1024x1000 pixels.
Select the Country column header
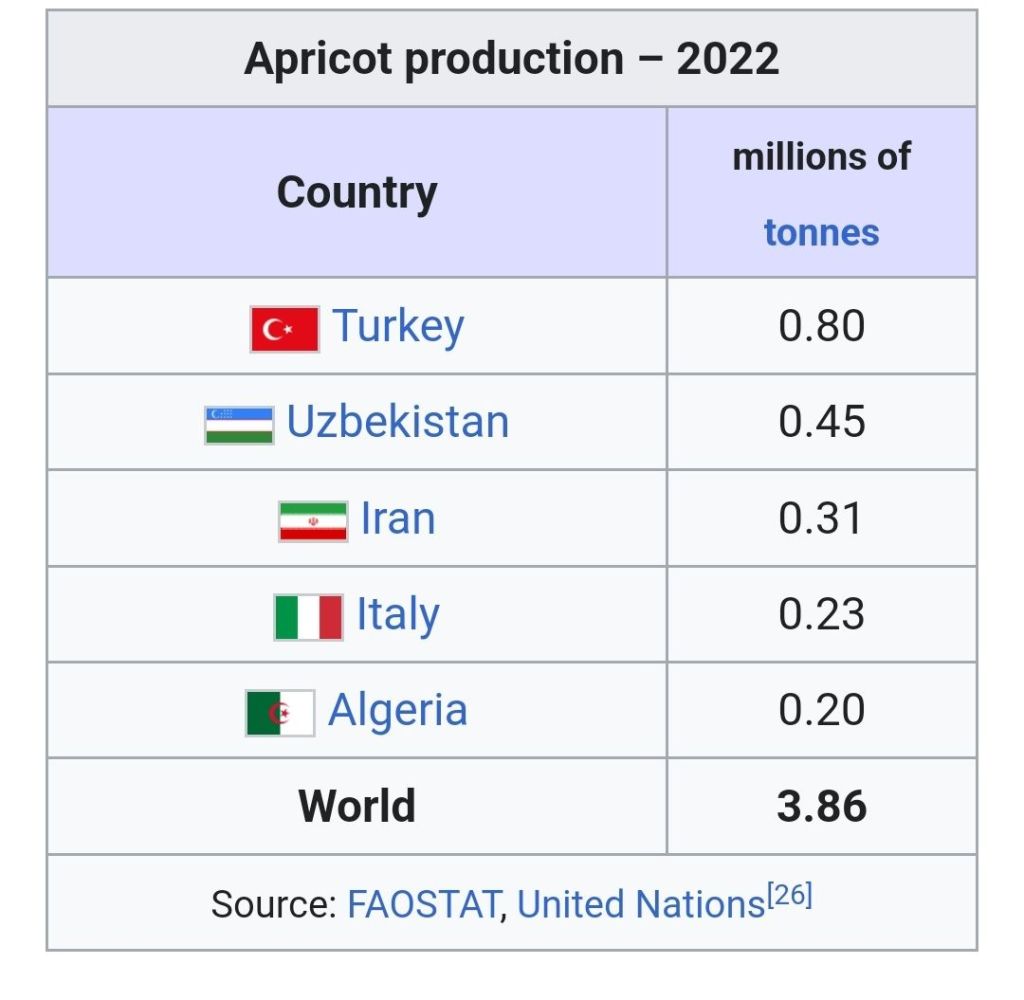357,192
